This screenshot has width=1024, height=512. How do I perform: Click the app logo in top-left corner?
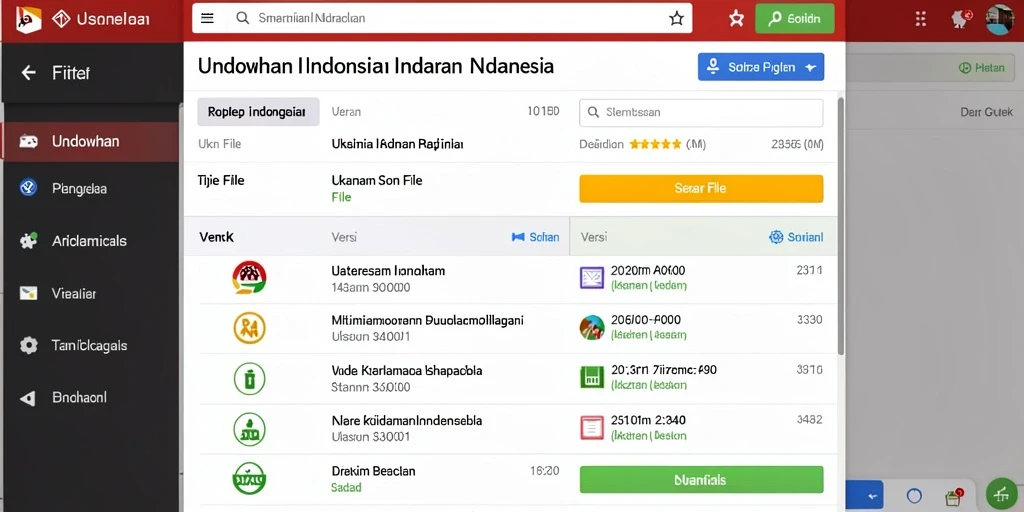pyautogui.click(x=28, y=19)
